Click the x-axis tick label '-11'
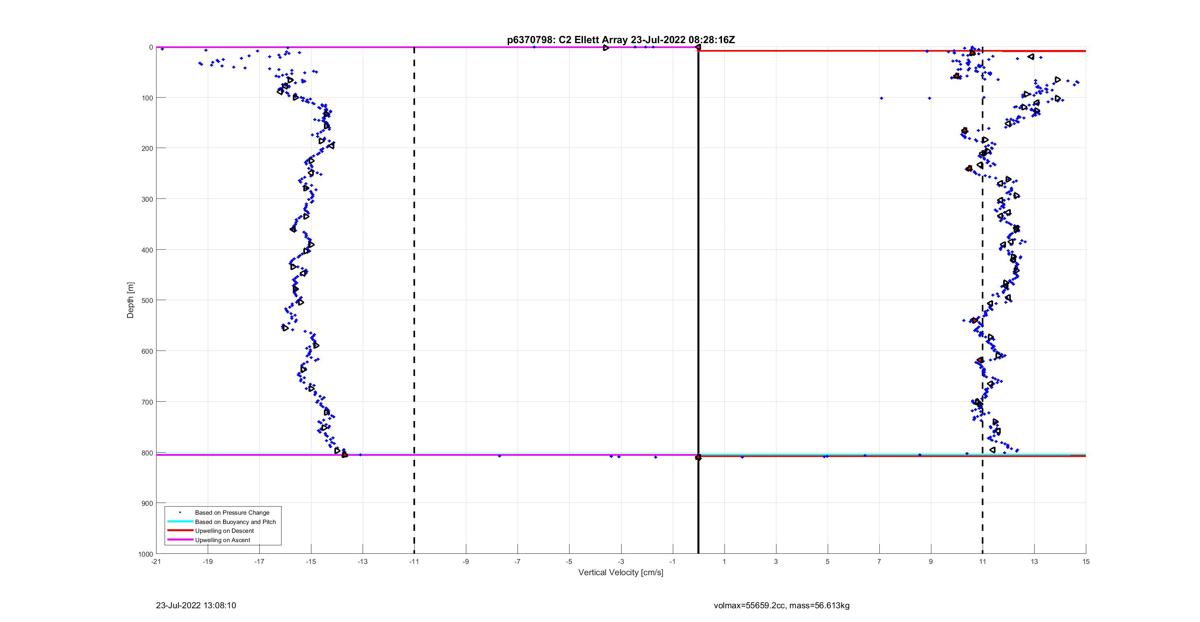The width and height of the screenshot is (1200, 622). pyautogui.click(x=414, y=561)
